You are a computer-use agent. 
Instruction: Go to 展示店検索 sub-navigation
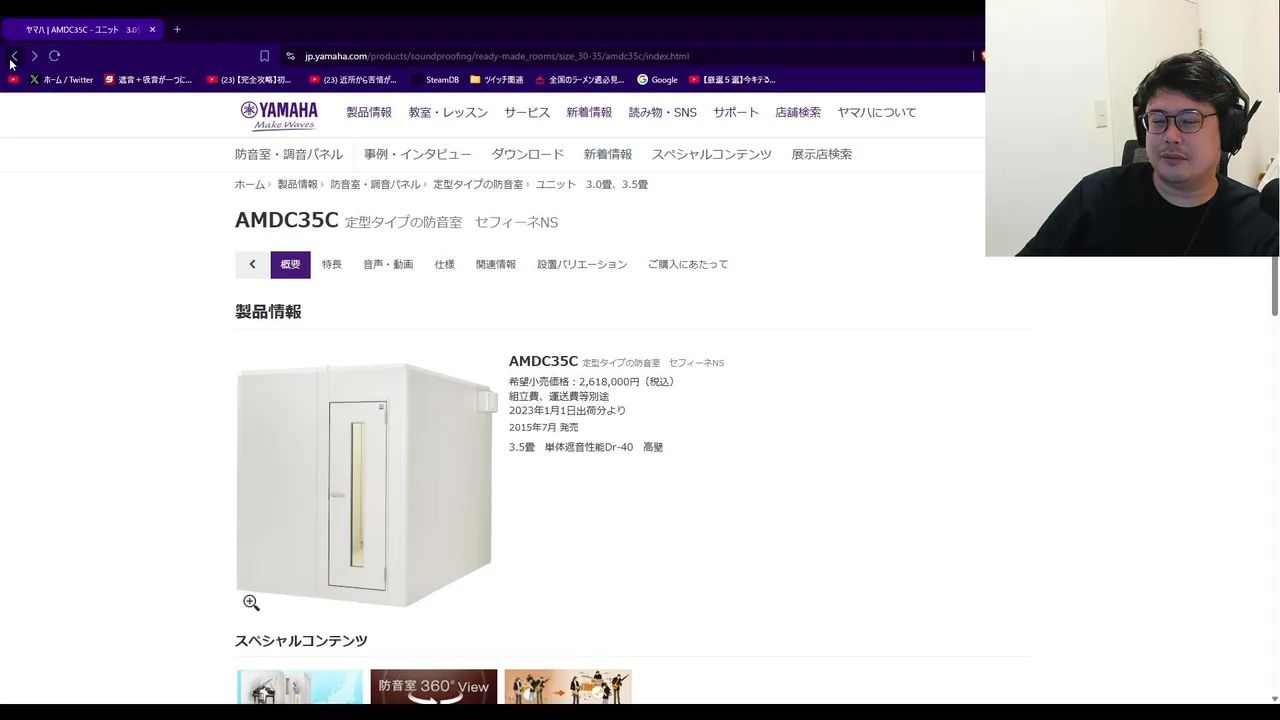(x=822, y=155)
